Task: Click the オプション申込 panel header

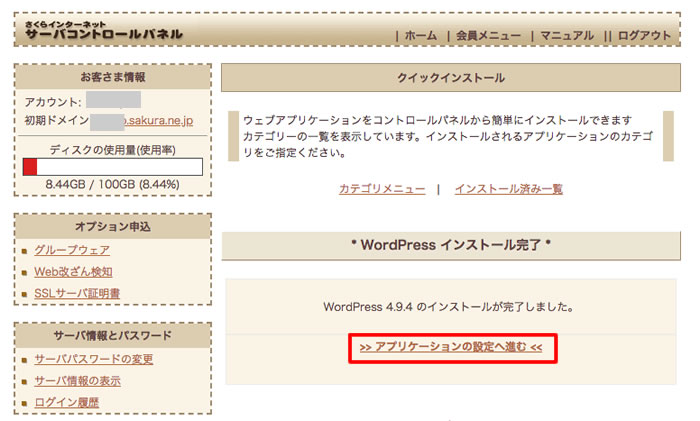Action: [x=112, y=227]
